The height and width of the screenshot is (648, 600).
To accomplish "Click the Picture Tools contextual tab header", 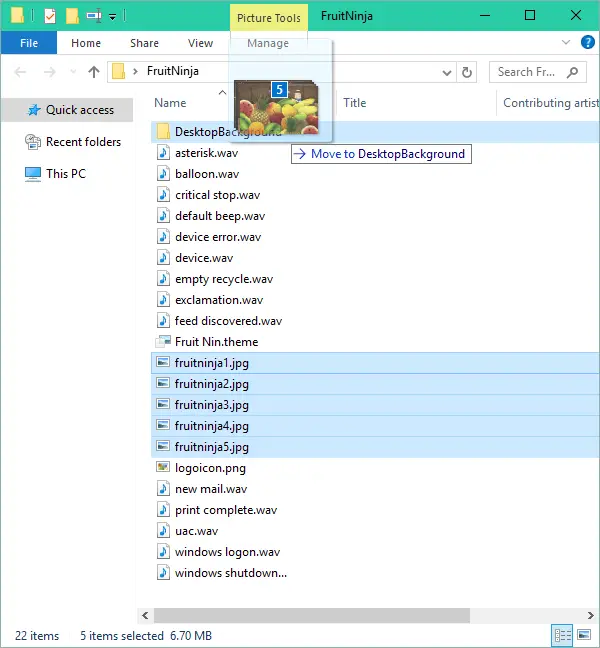I will point(269,18).
